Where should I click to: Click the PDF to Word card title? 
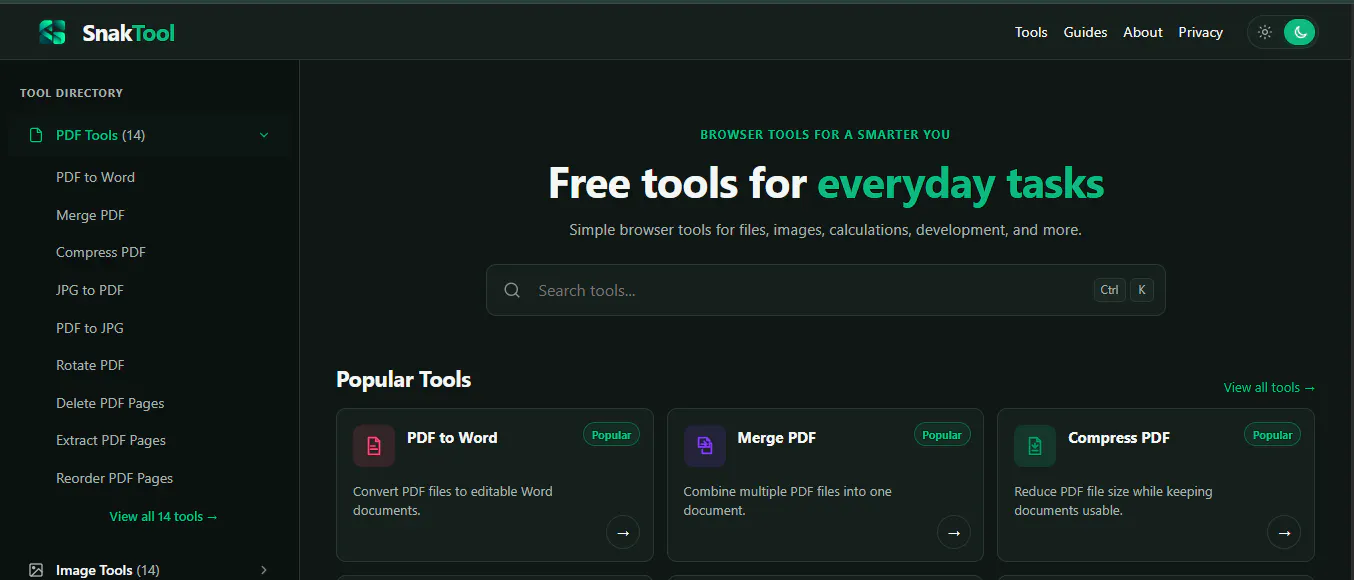452,438
